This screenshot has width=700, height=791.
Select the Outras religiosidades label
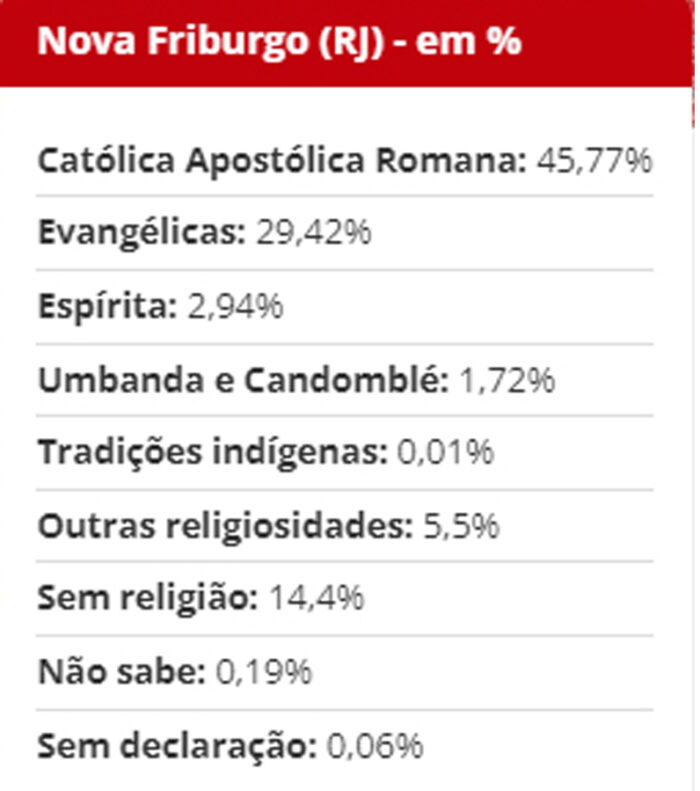(x=225, y=525)
